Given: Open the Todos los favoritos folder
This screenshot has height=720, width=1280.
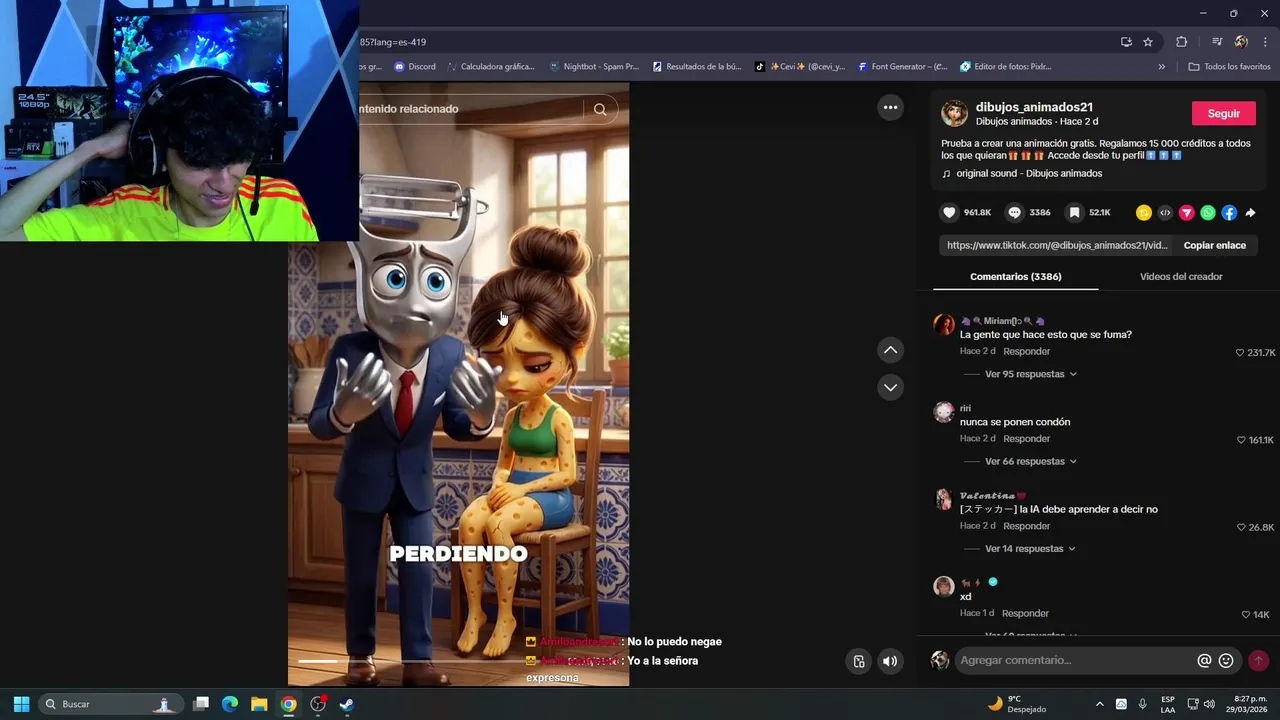Looking at the screenshot, I should click(1229, 67).
